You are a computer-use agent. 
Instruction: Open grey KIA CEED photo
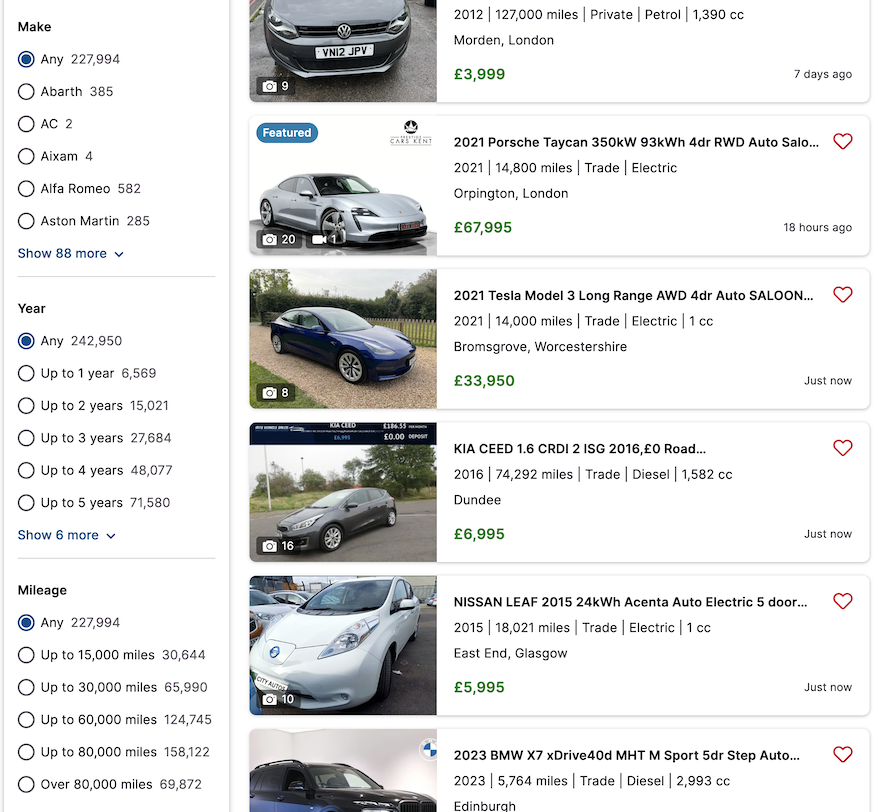pyautogui.click(x=343, y=492)
